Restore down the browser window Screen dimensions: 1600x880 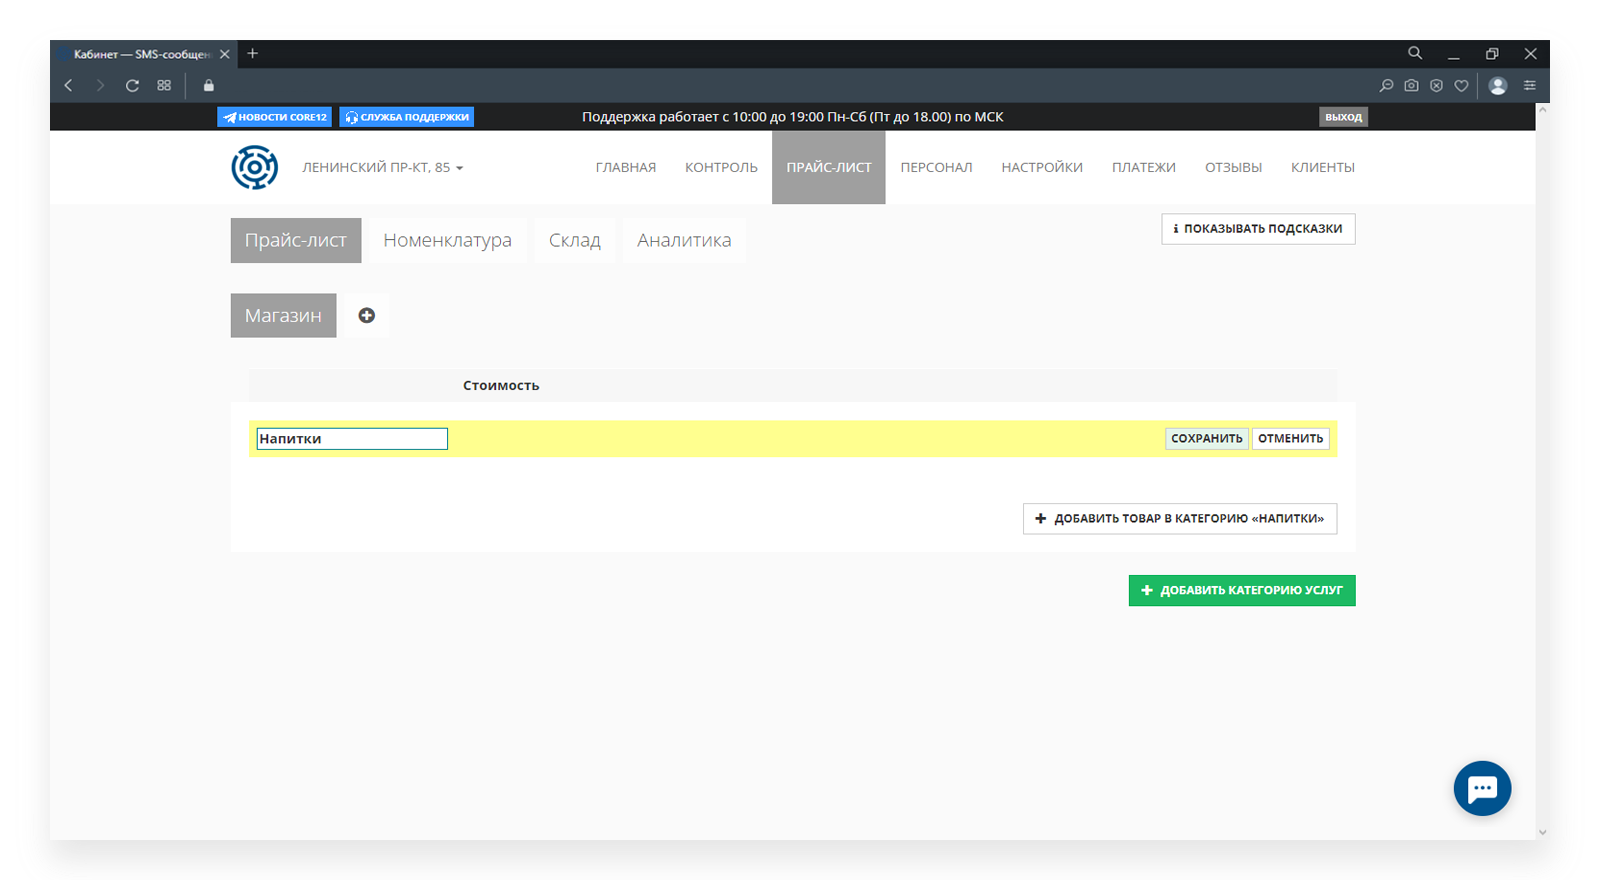(x=1492, y=54)
